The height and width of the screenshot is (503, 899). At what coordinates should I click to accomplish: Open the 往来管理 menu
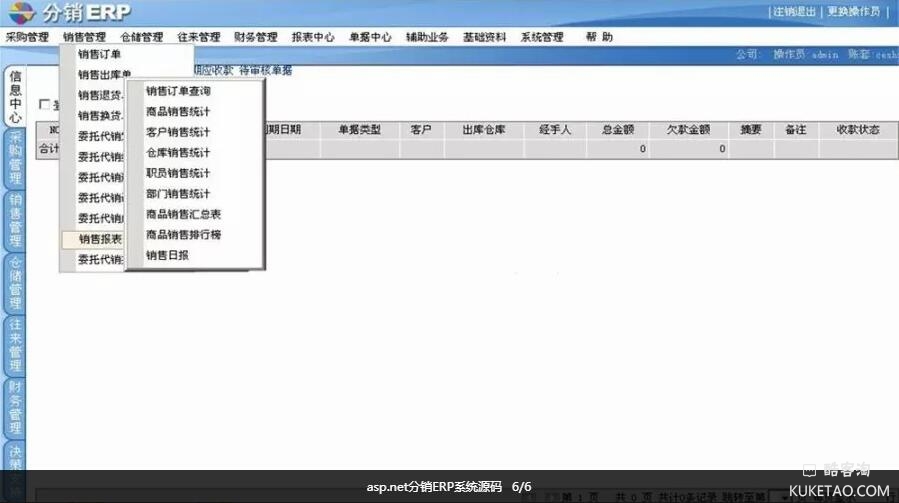pos(198,37)
